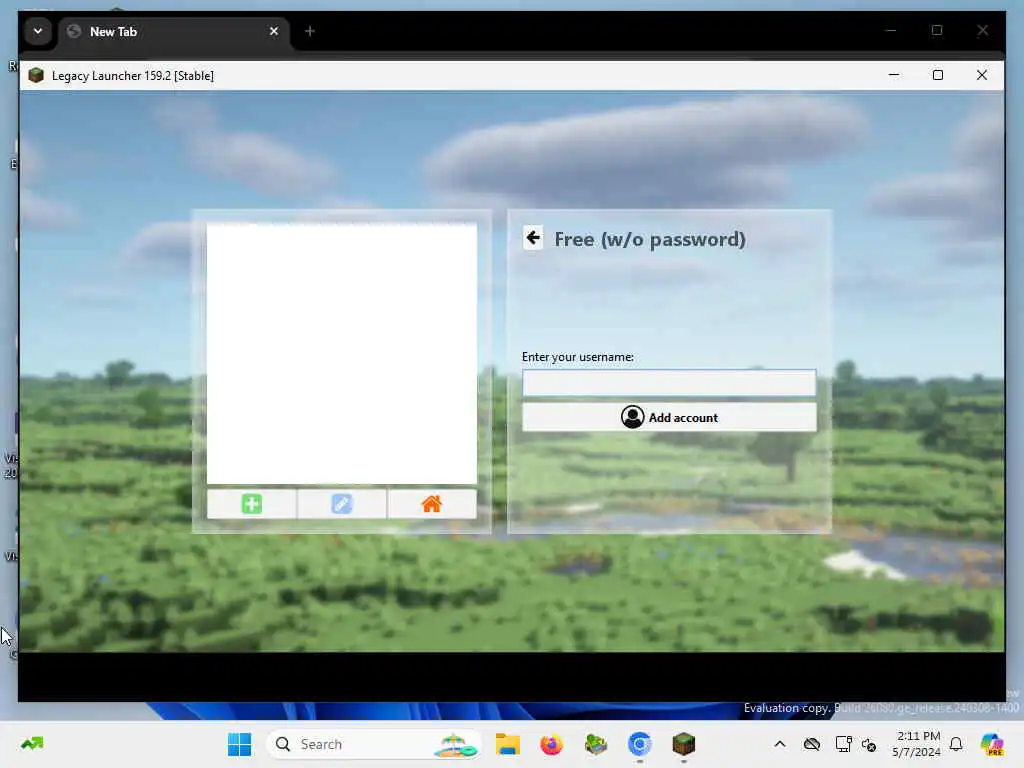The image size is (1024, 768).
Task: Open the Windows Start menu
Action: point(240,744)
